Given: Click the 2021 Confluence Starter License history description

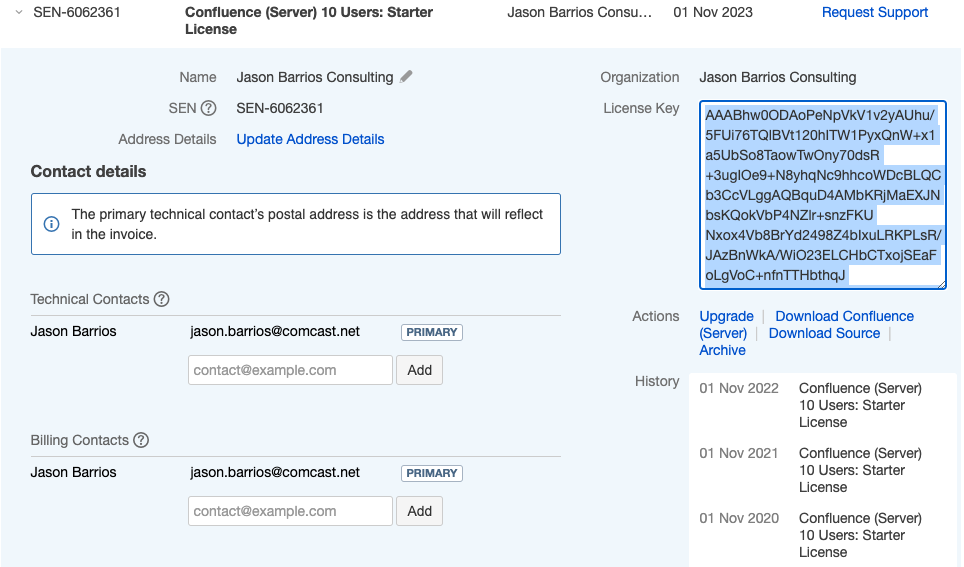Looking at the screenshot, I should point(860,470).
